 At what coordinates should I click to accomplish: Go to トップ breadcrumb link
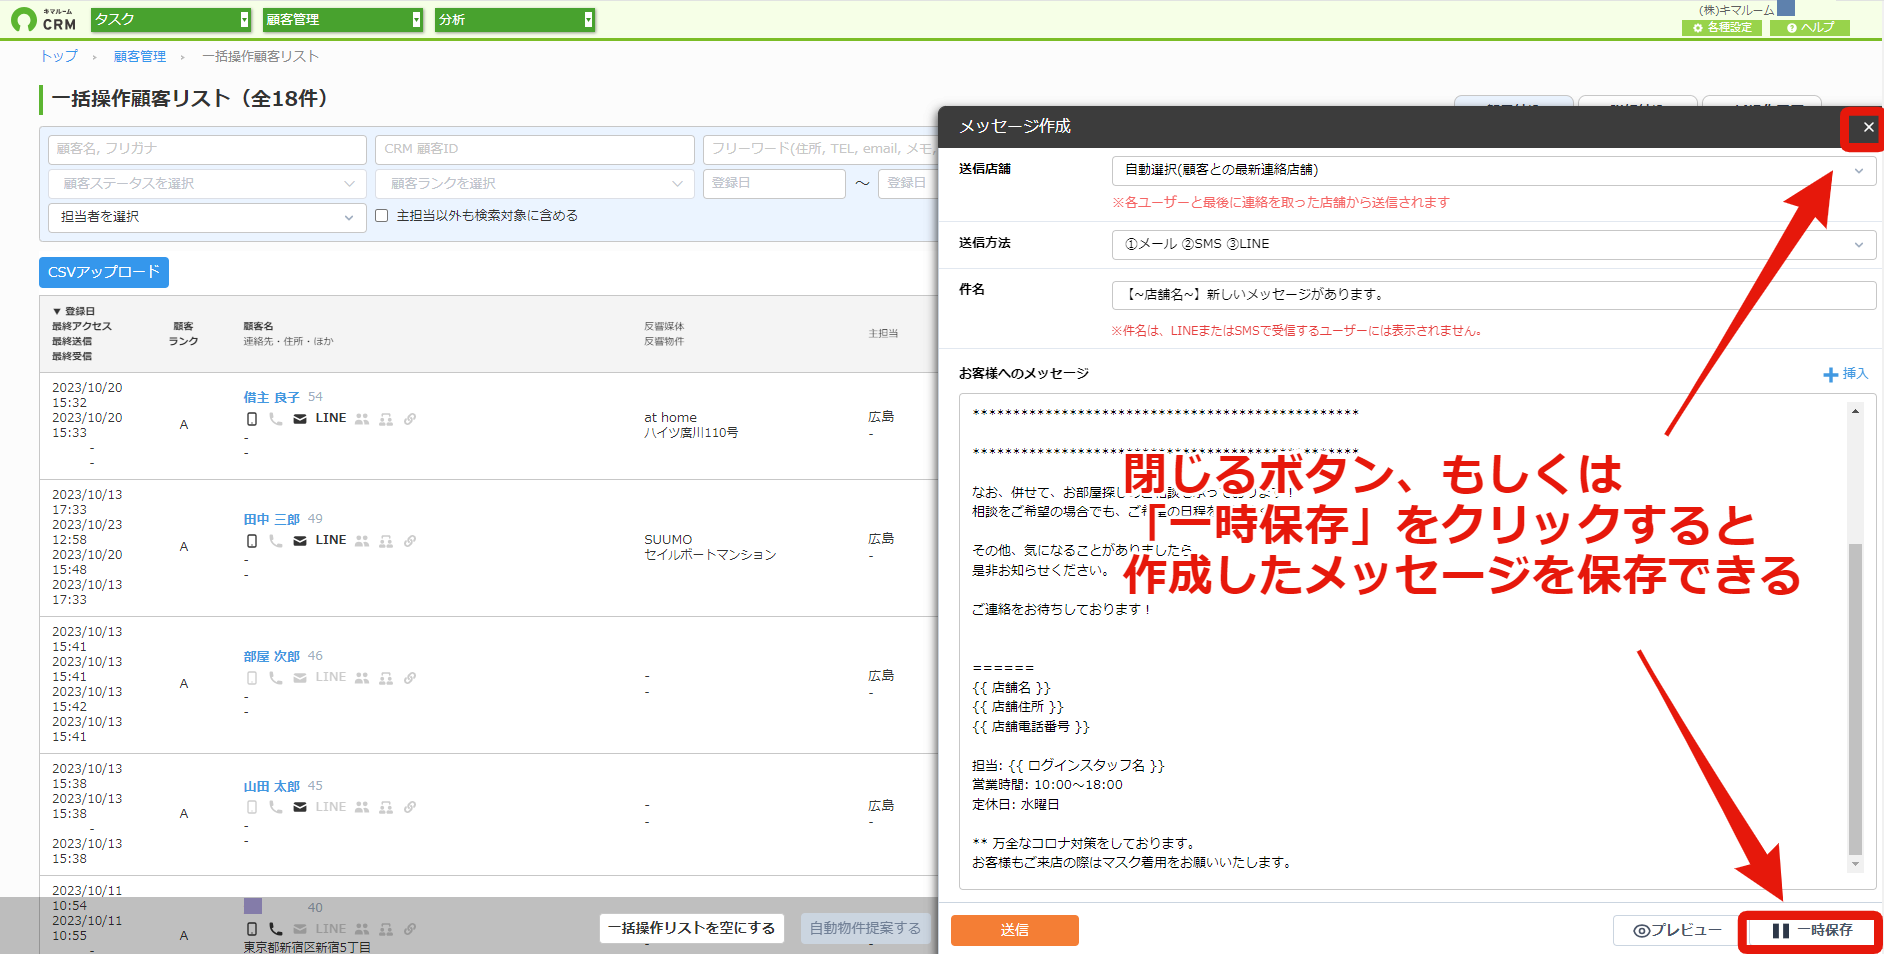tap(59, 56)
